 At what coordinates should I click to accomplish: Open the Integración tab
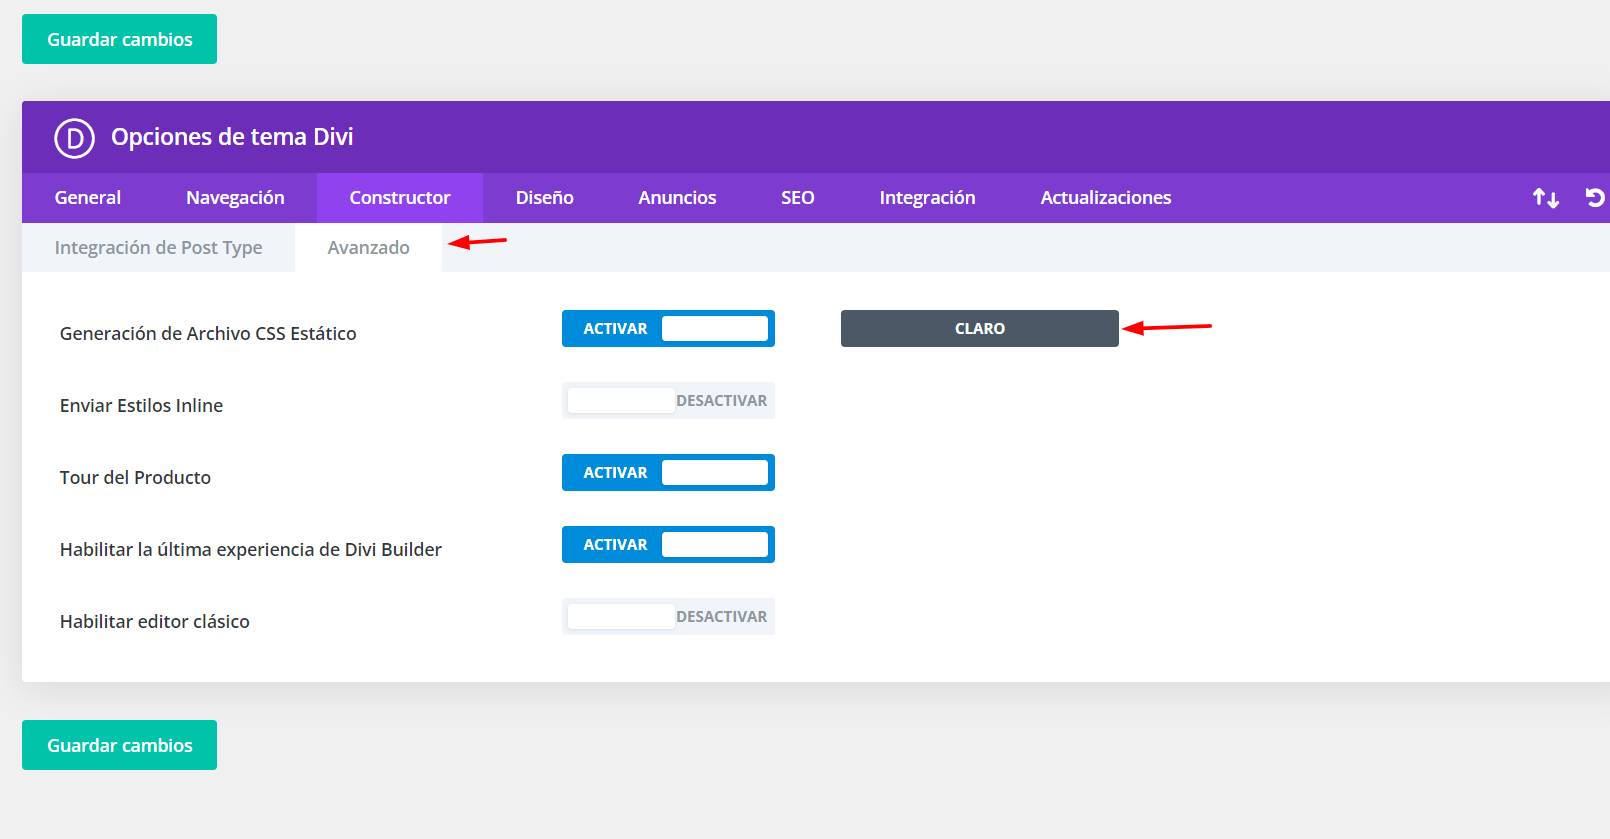click(927, 198)
